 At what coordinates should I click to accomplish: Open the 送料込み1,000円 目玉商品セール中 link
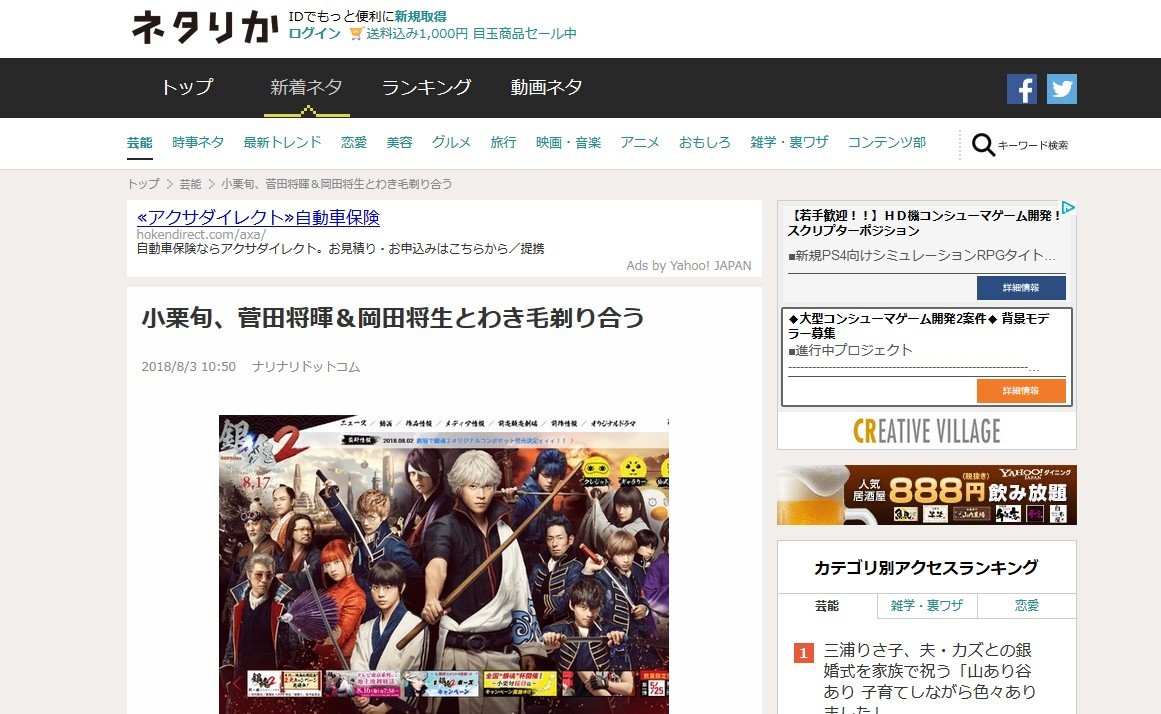point(471,33)
